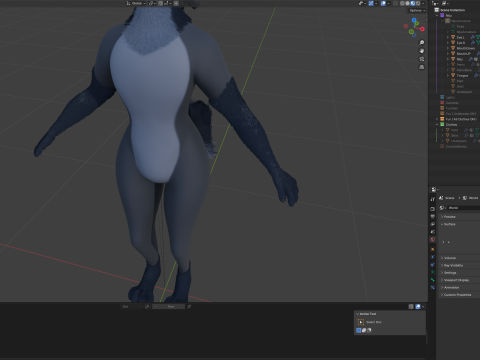Switch to rendered viewport shading
The height and width of the screenshot is (360, 480).
click(418, 3)
